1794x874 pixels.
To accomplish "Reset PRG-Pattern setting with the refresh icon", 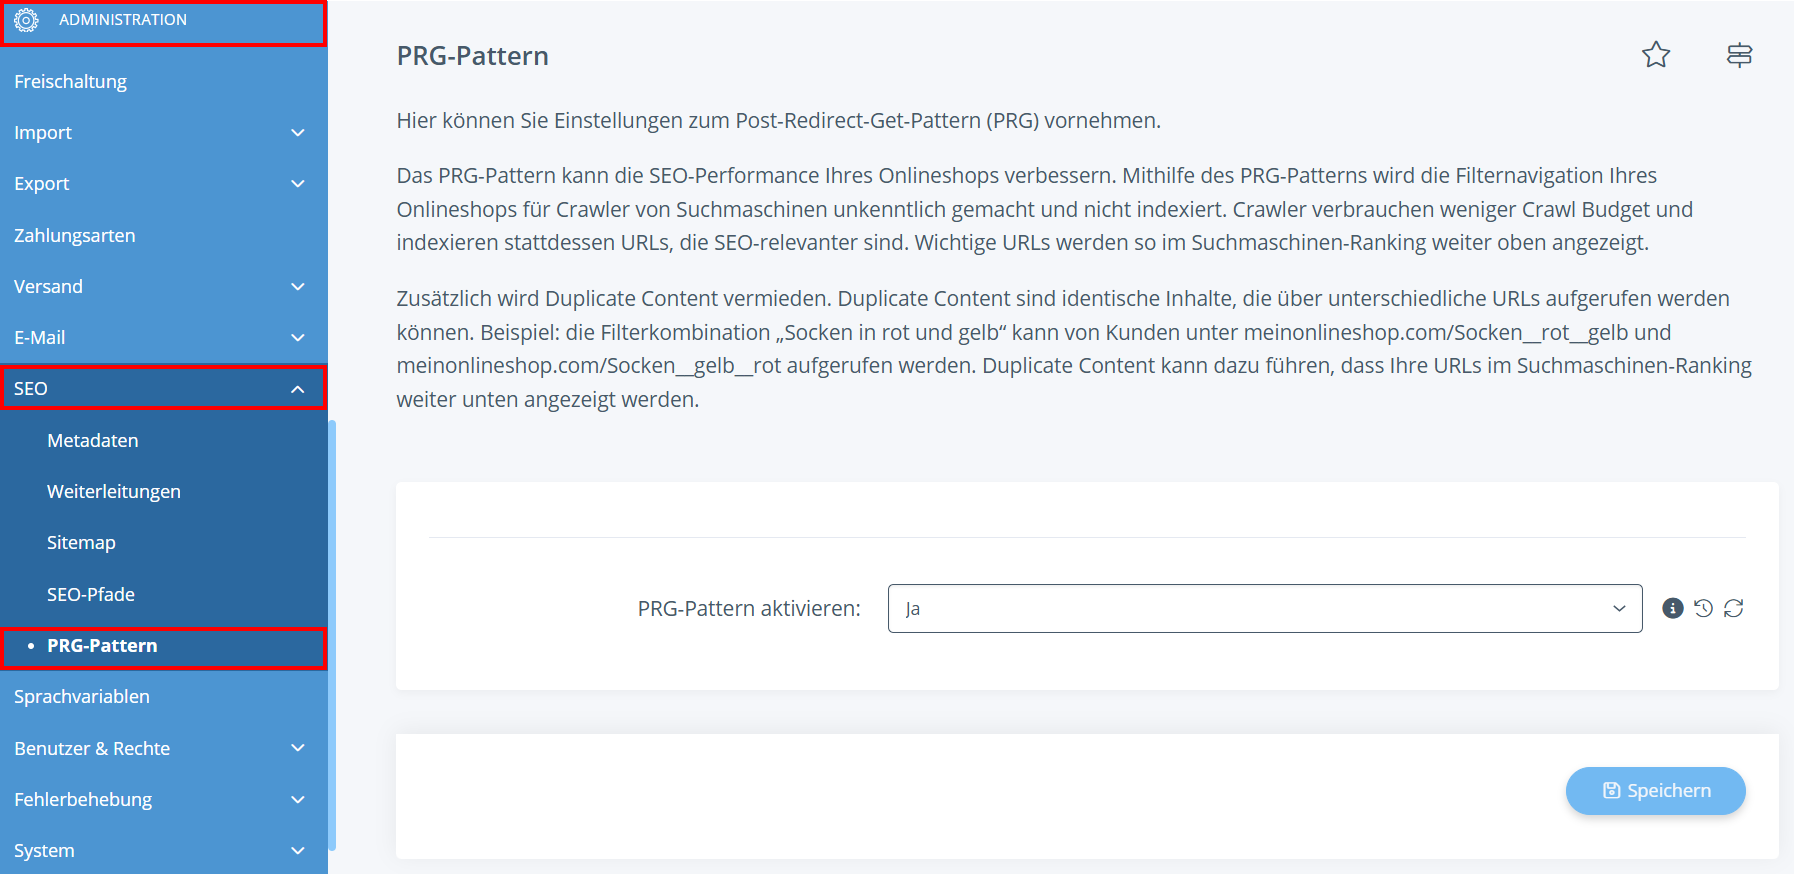I will pos(1734,608).
